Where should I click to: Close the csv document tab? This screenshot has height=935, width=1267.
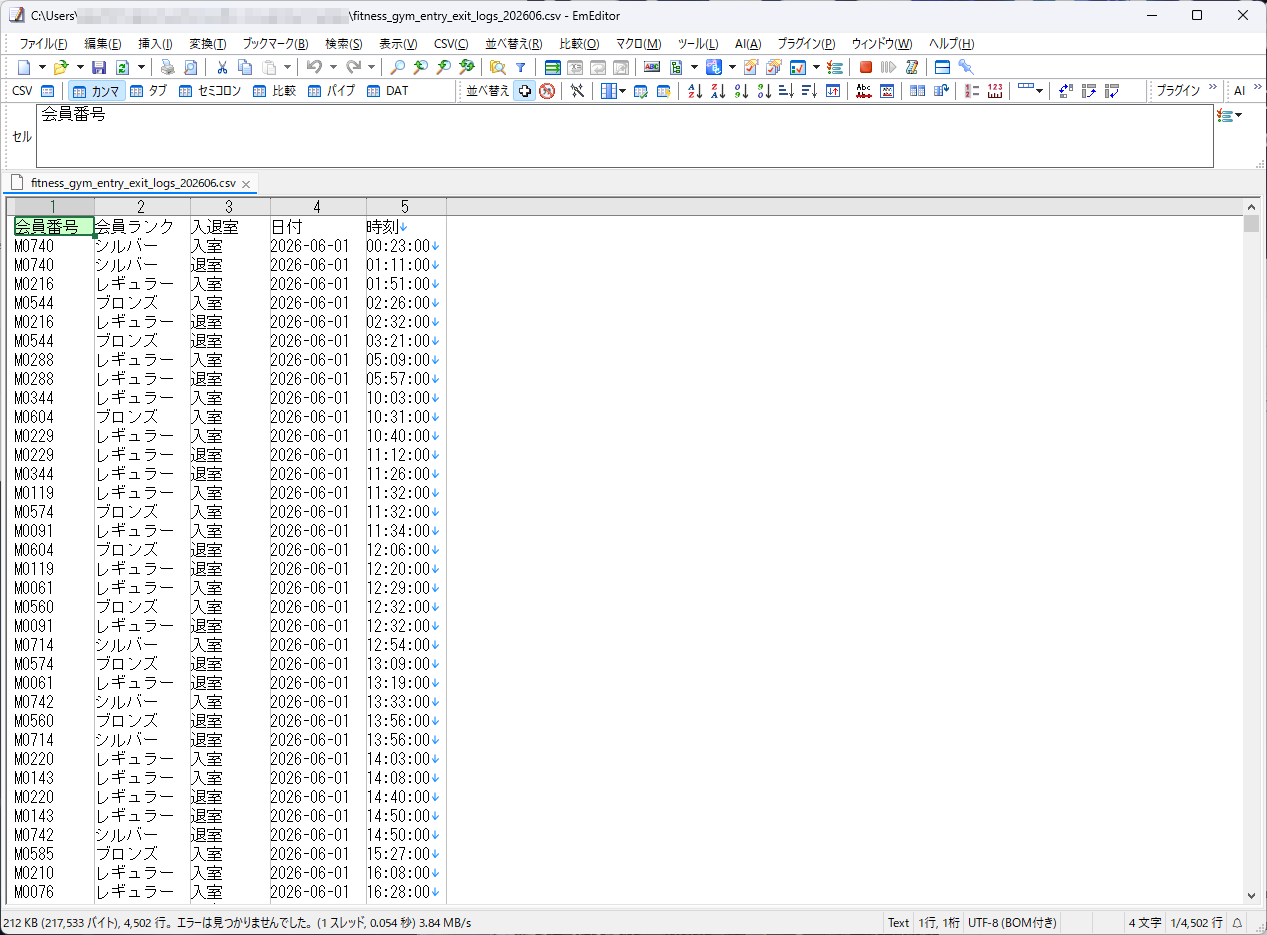click(246, 185)
